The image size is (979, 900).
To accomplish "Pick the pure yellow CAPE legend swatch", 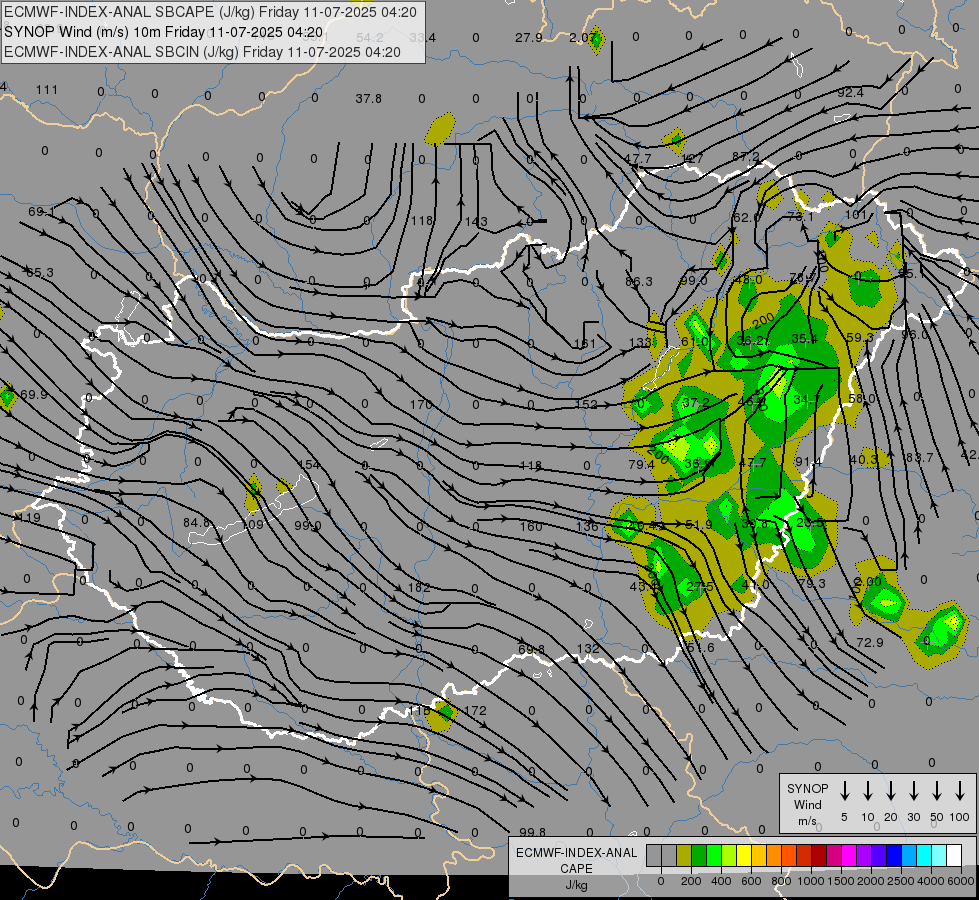I will point(744,855).
